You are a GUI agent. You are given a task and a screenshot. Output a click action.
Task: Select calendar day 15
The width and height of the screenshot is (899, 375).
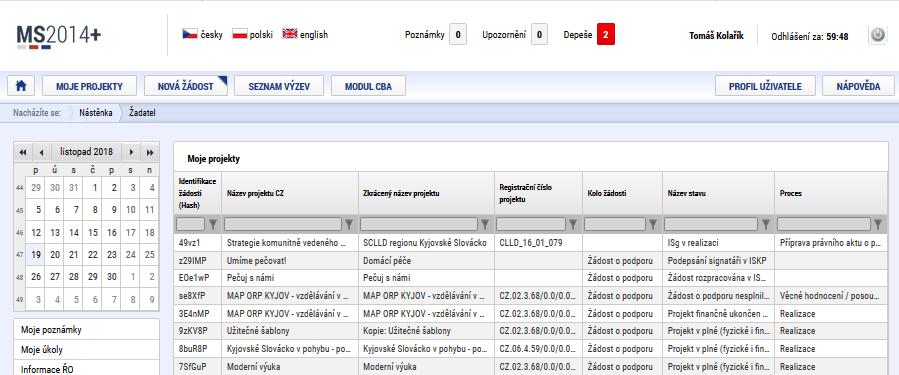click(92, 232)
